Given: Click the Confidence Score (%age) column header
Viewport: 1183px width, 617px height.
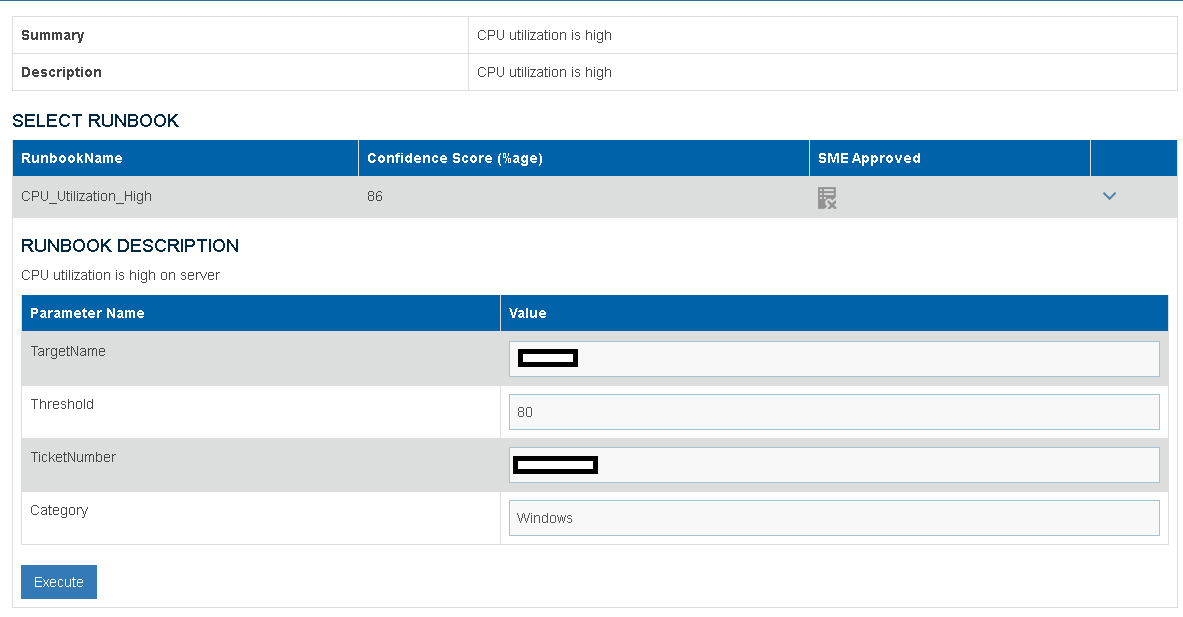Looking at the screenshot, I should pos(455,158).
